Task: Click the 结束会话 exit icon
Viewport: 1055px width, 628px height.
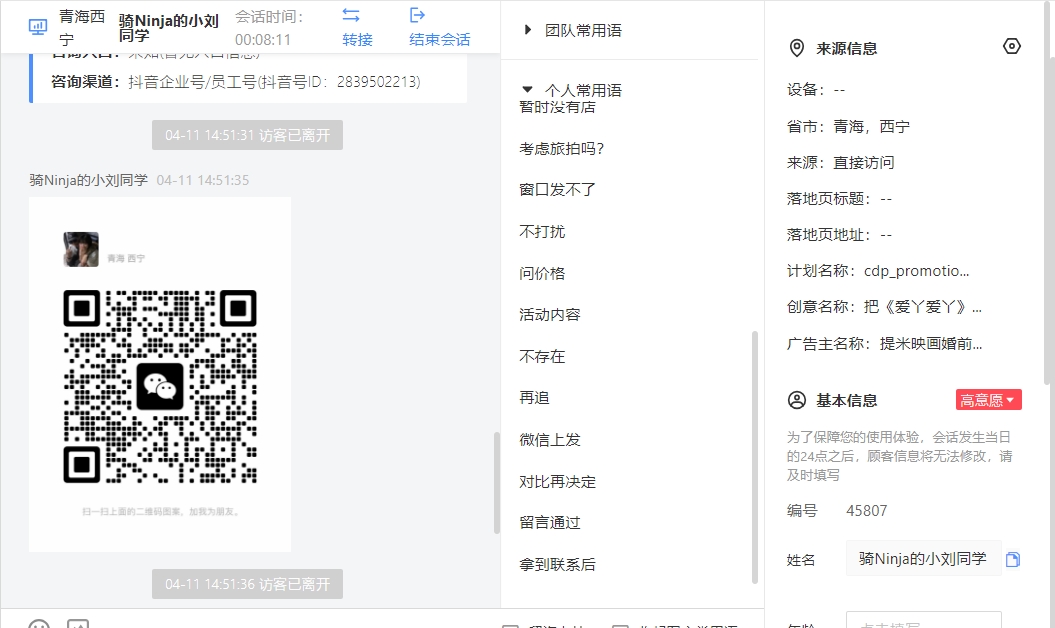Action: pyautogui.click(x=417, y=15)
